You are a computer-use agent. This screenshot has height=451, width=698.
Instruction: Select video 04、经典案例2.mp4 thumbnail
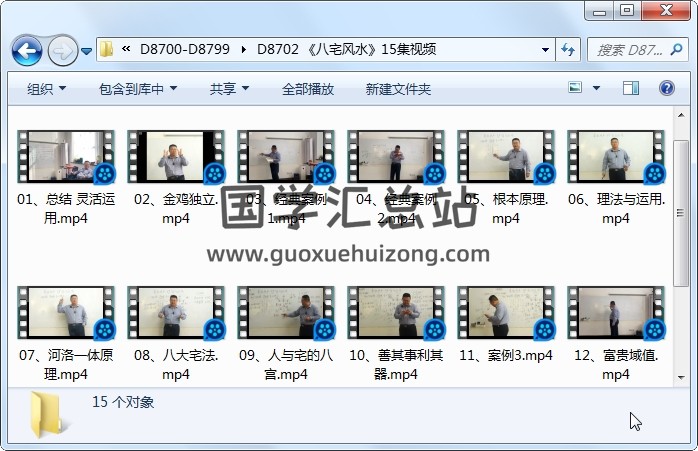pos(396,157)
